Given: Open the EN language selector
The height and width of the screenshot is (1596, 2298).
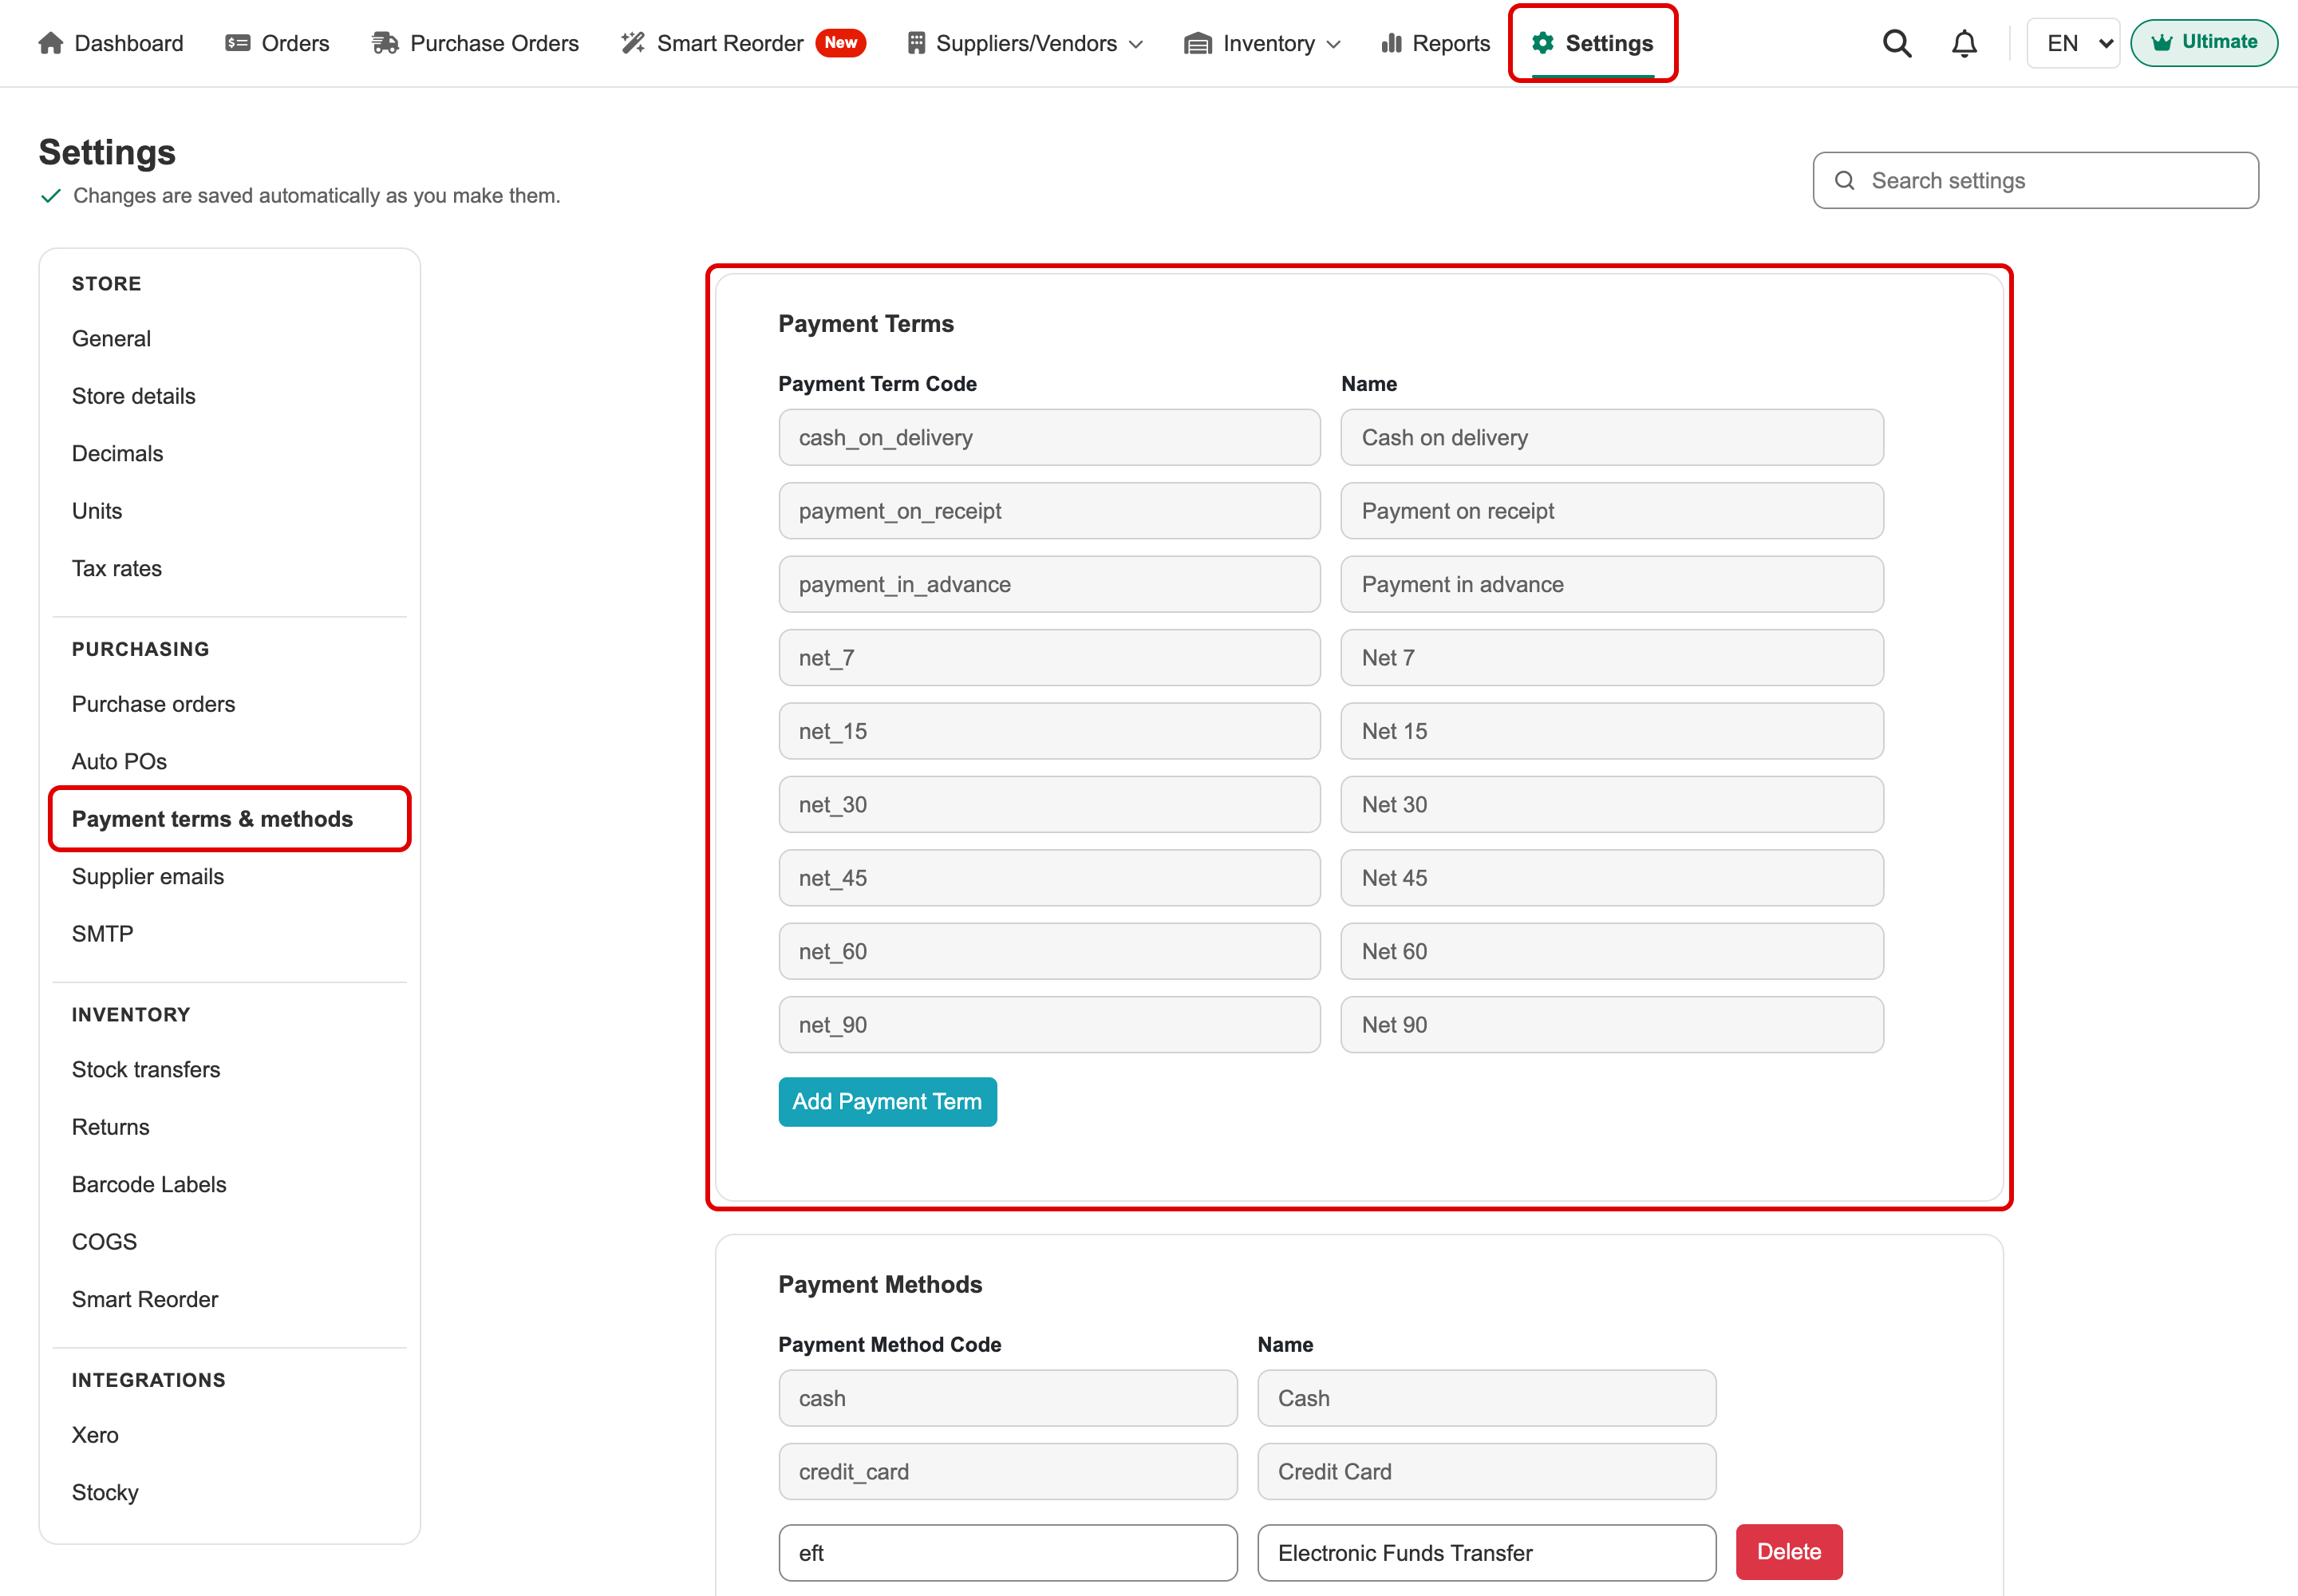Looking at the screenshot, I should click(x=2072, y=43).
